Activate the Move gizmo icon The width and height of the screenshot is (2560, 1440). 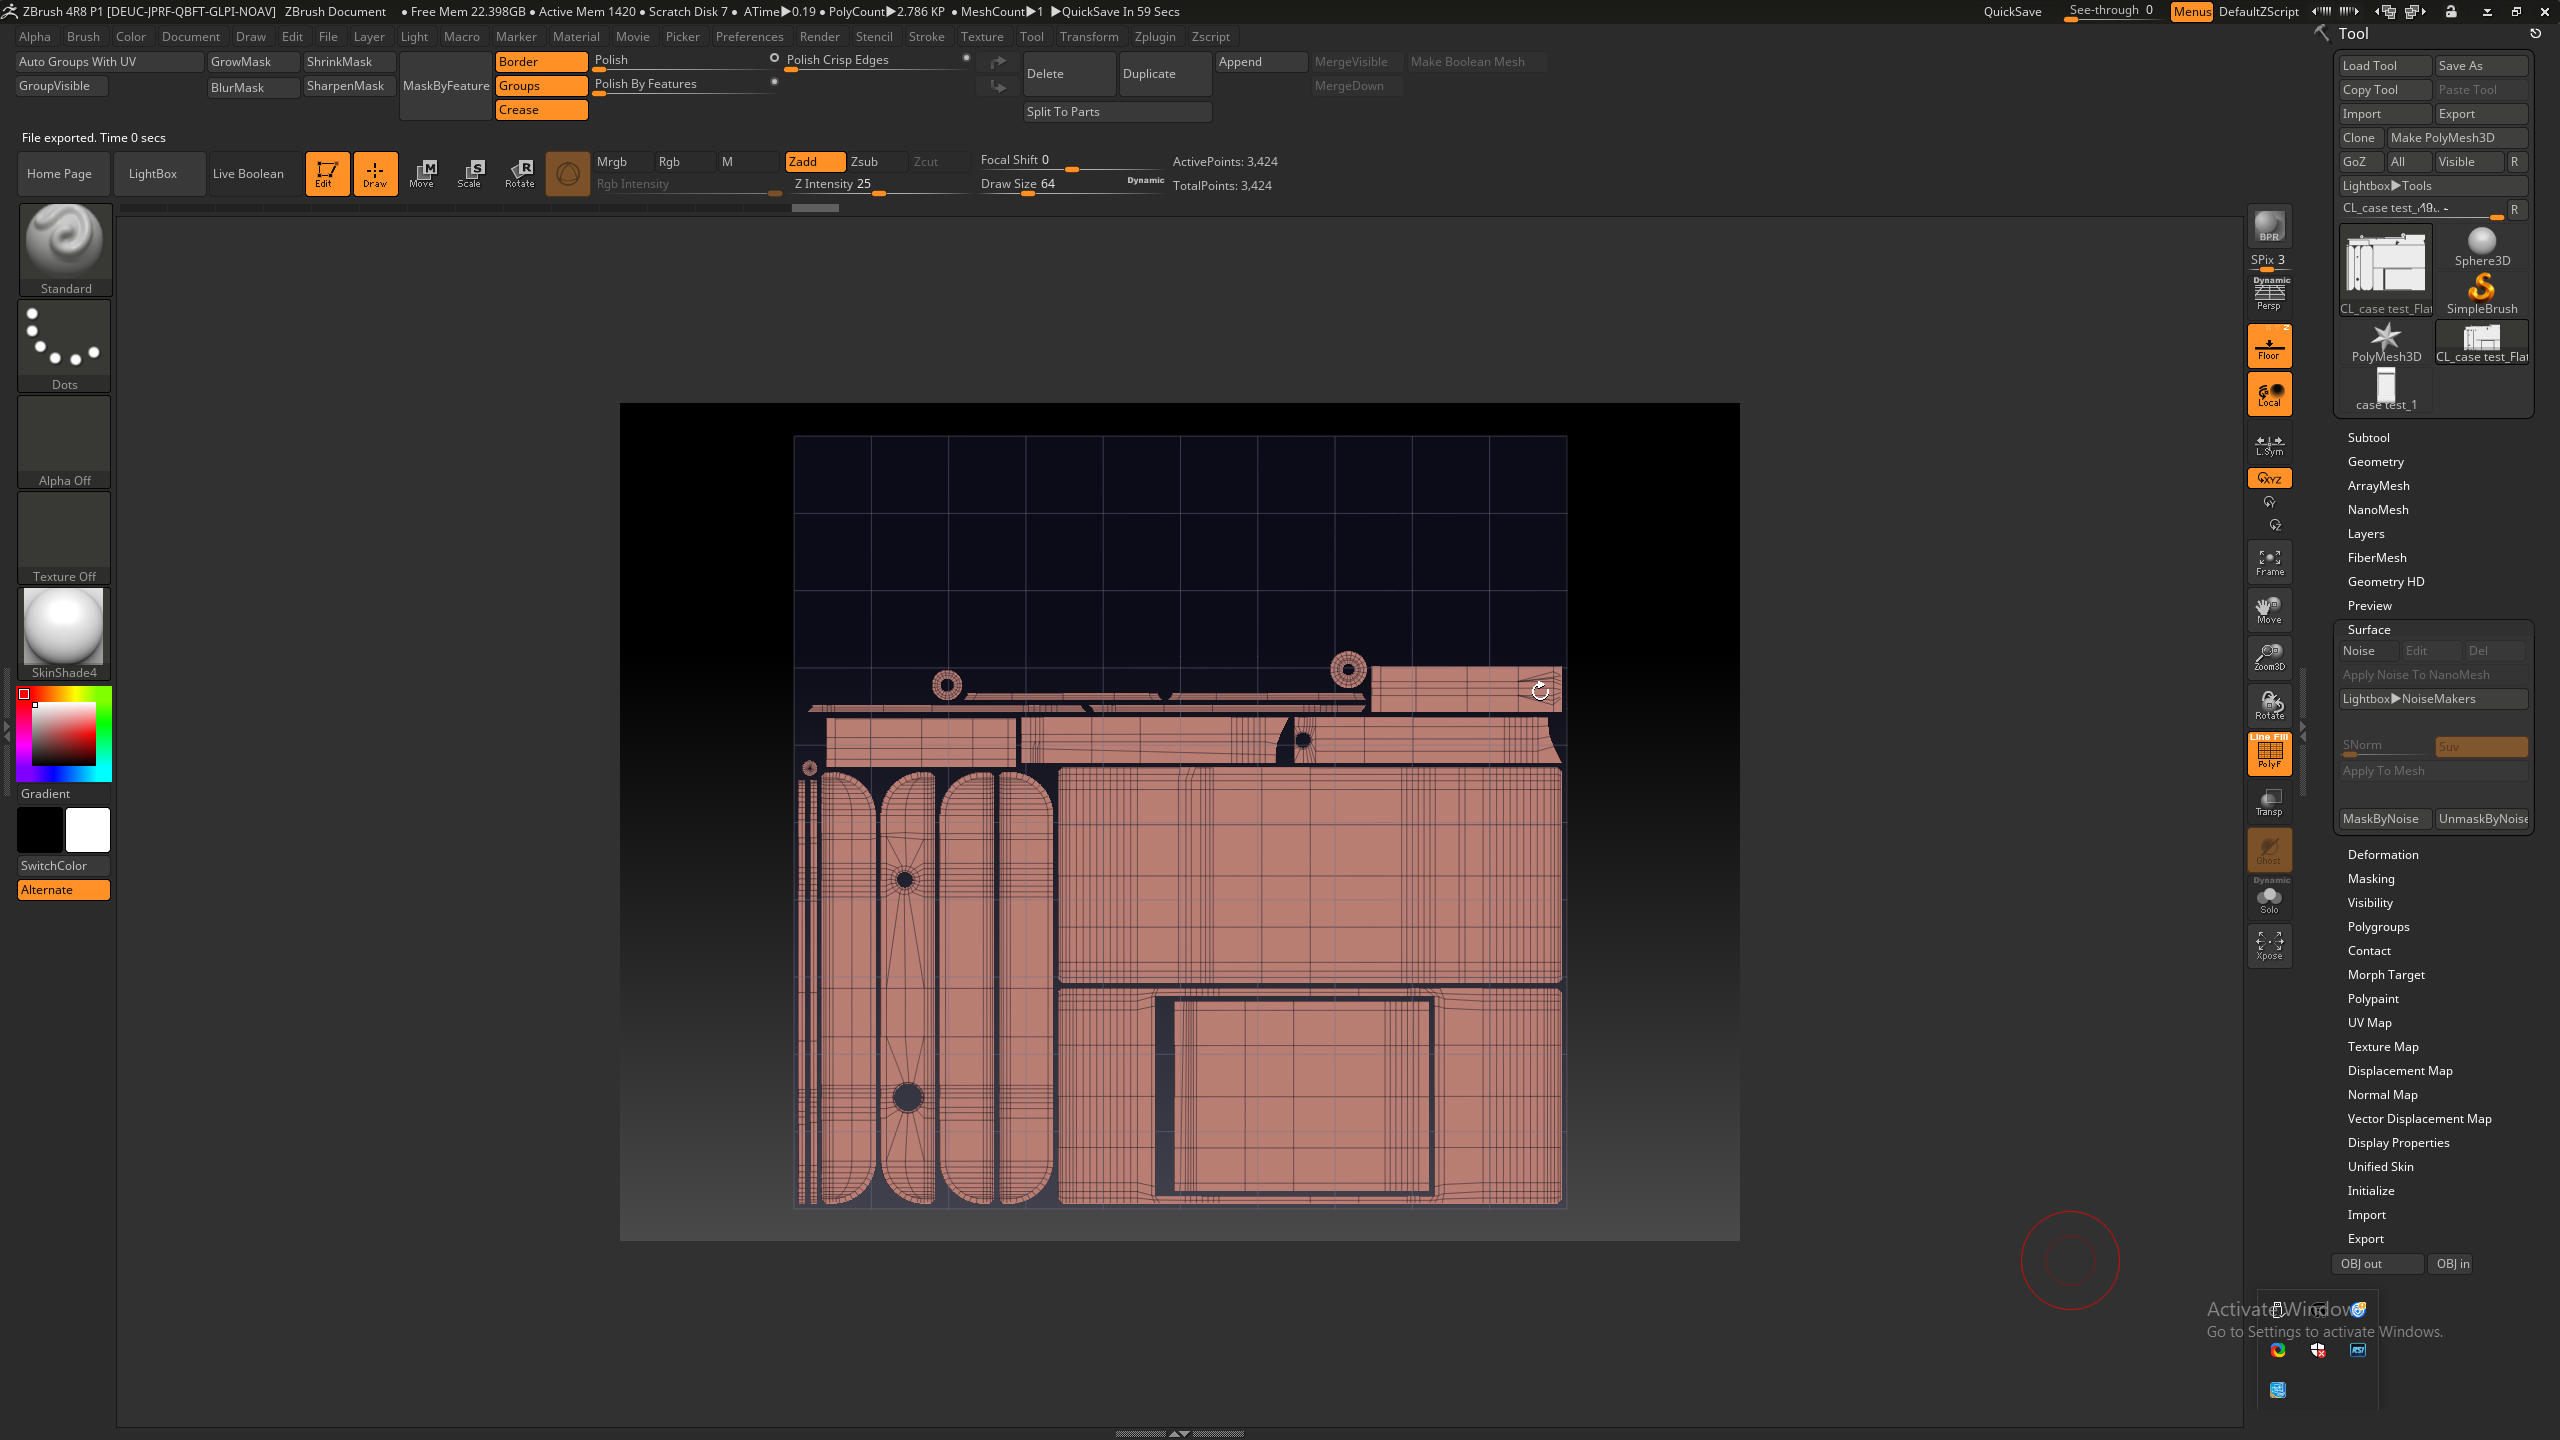(422, 173)
